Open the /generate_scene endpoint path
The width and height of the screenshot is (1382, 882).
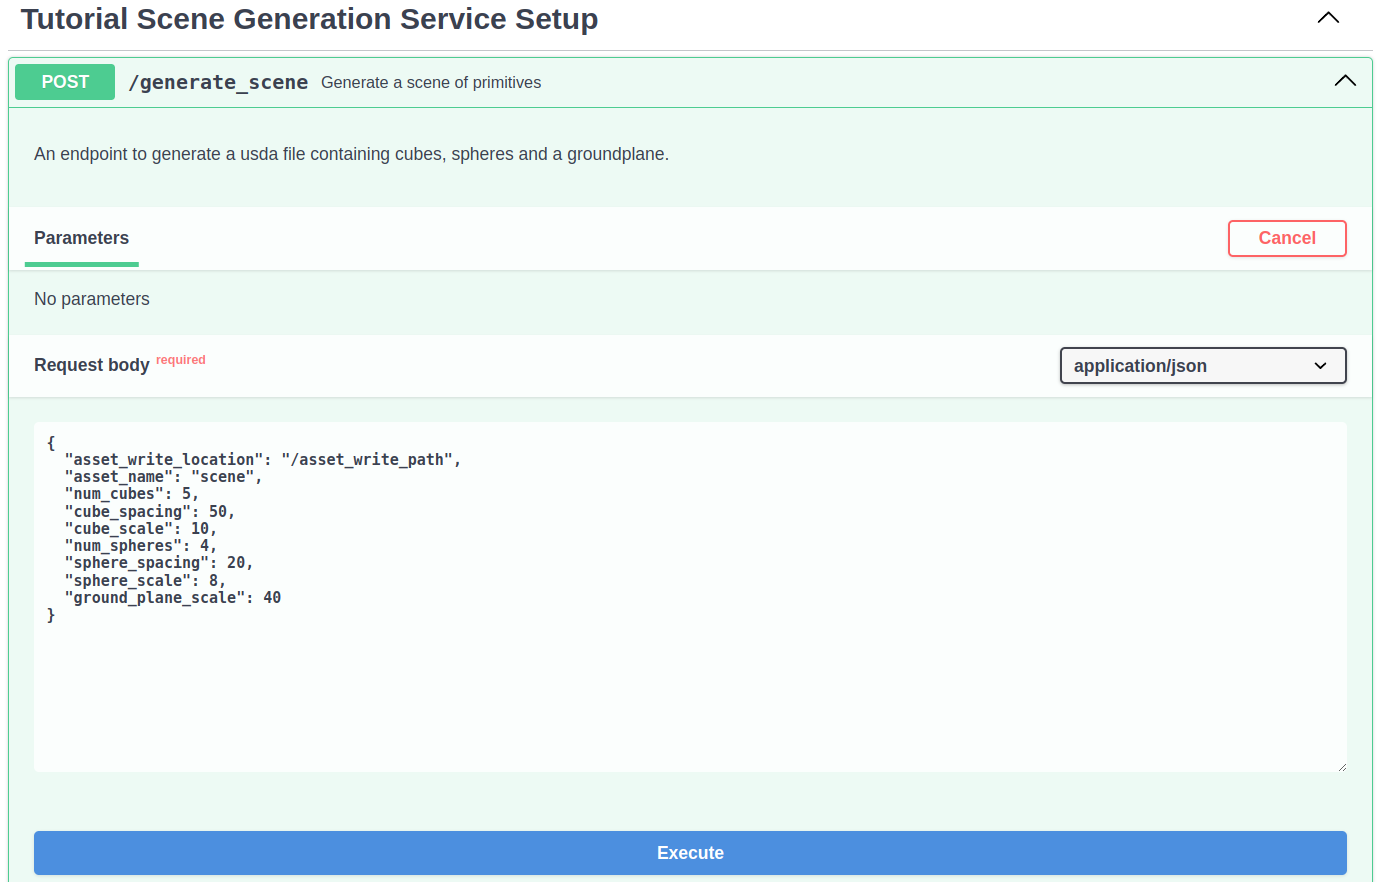218,82
